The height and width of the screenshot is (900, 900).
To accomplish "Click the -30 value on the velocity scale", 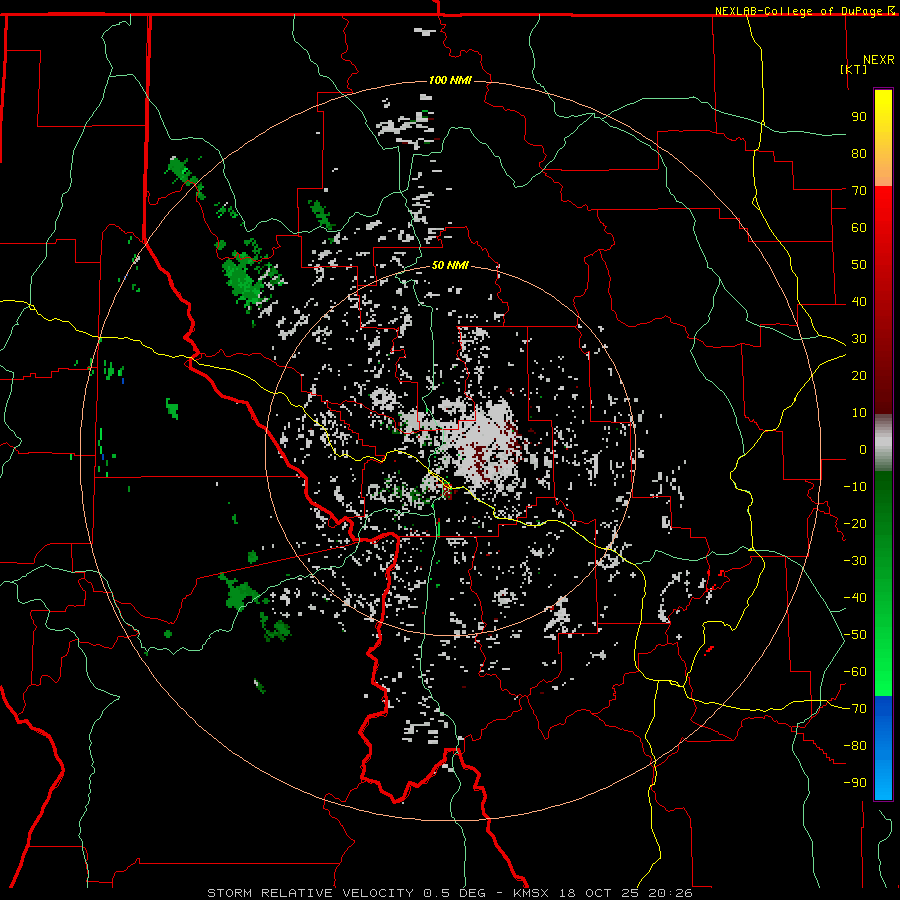I will pos(855,561).
